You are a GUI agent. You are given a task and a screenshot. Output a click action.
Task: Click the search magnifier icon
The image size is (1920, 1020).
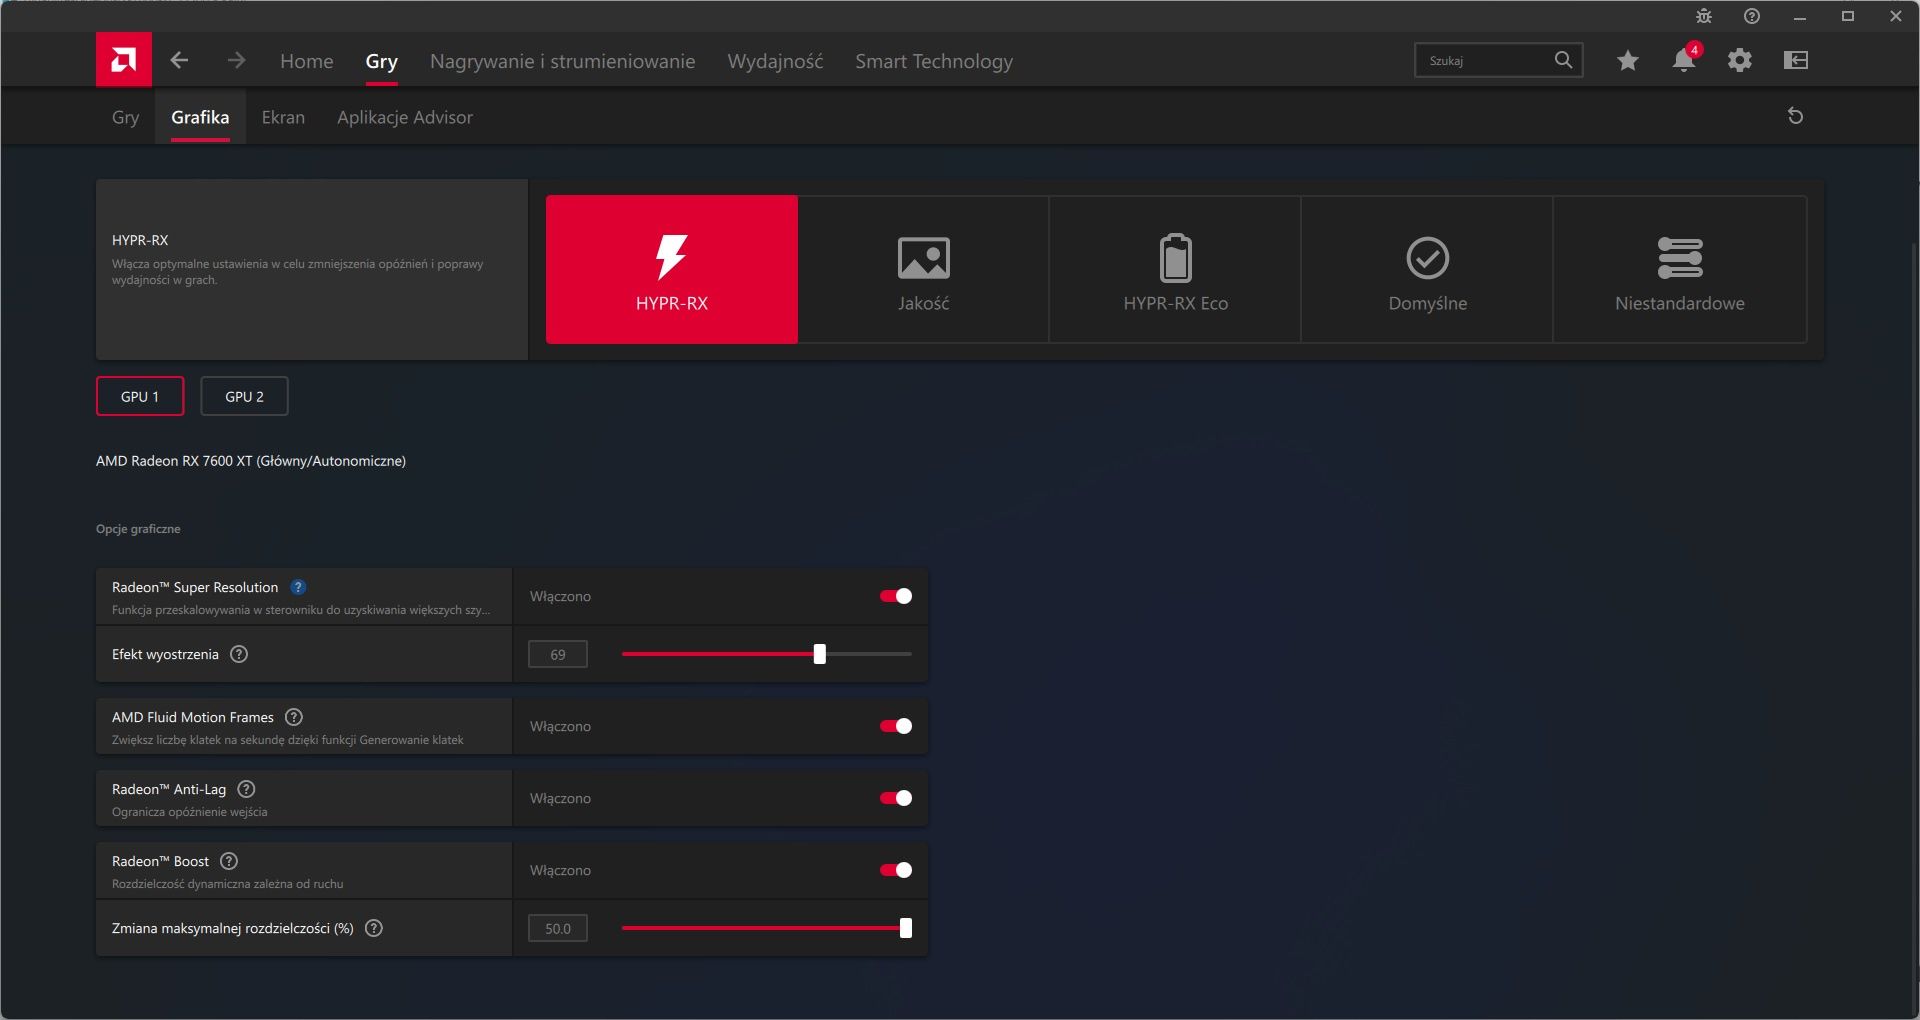pyautogui.click(x=1563, y=60)
